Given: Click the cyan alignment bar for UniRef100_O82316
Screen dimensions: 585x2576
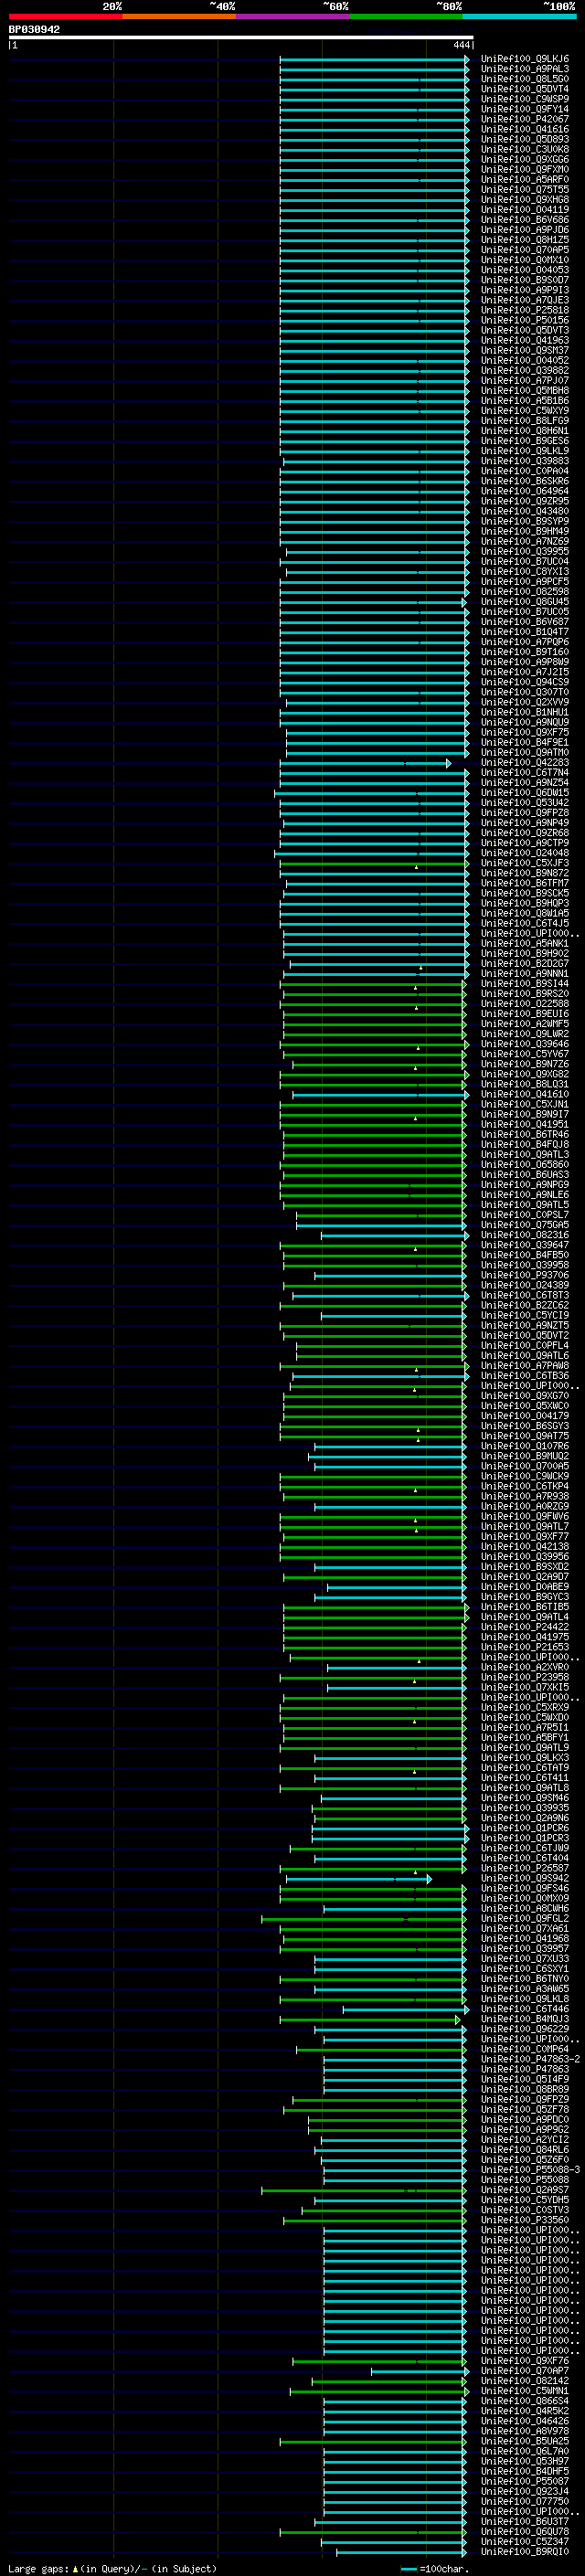Looking at the screenshot, I should (x=393, y=1235).
